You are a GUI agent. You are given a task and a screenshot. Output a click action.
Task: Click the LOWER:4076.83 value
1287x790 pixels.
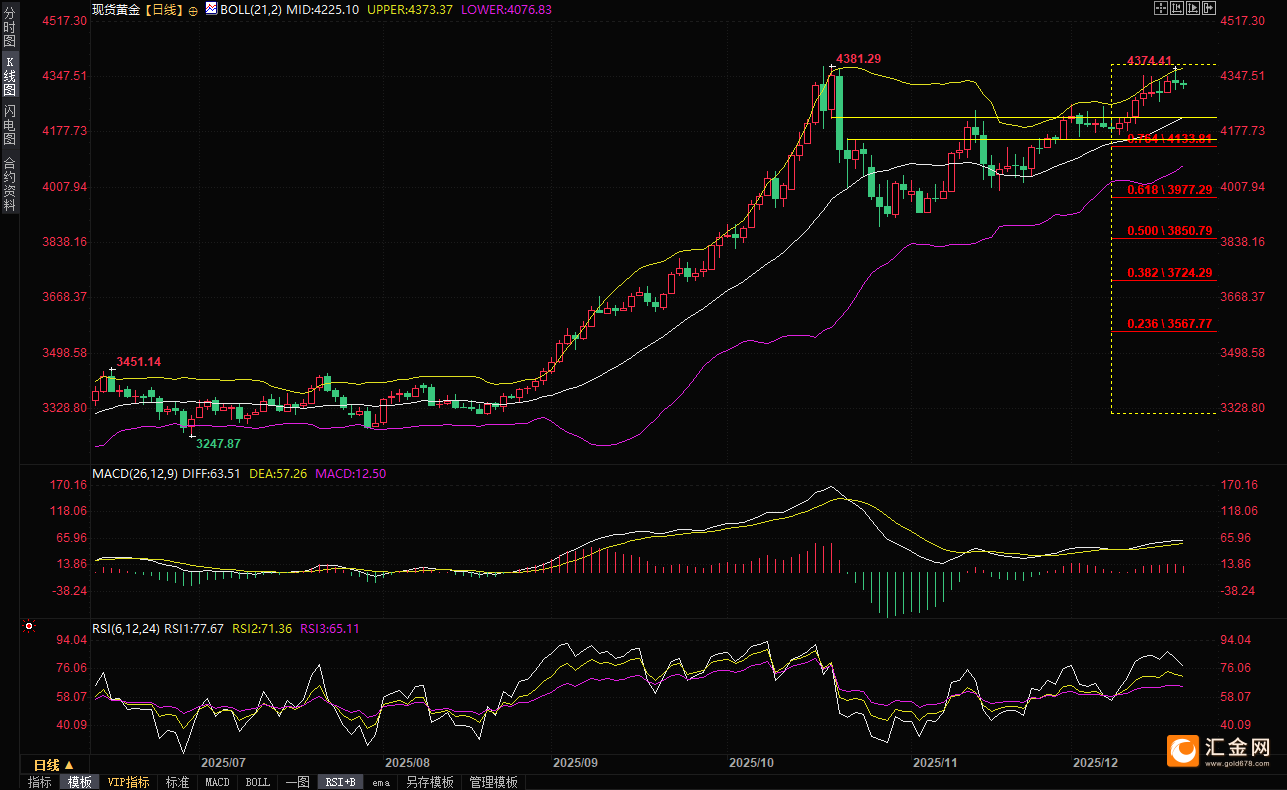(x=506, y=9)
